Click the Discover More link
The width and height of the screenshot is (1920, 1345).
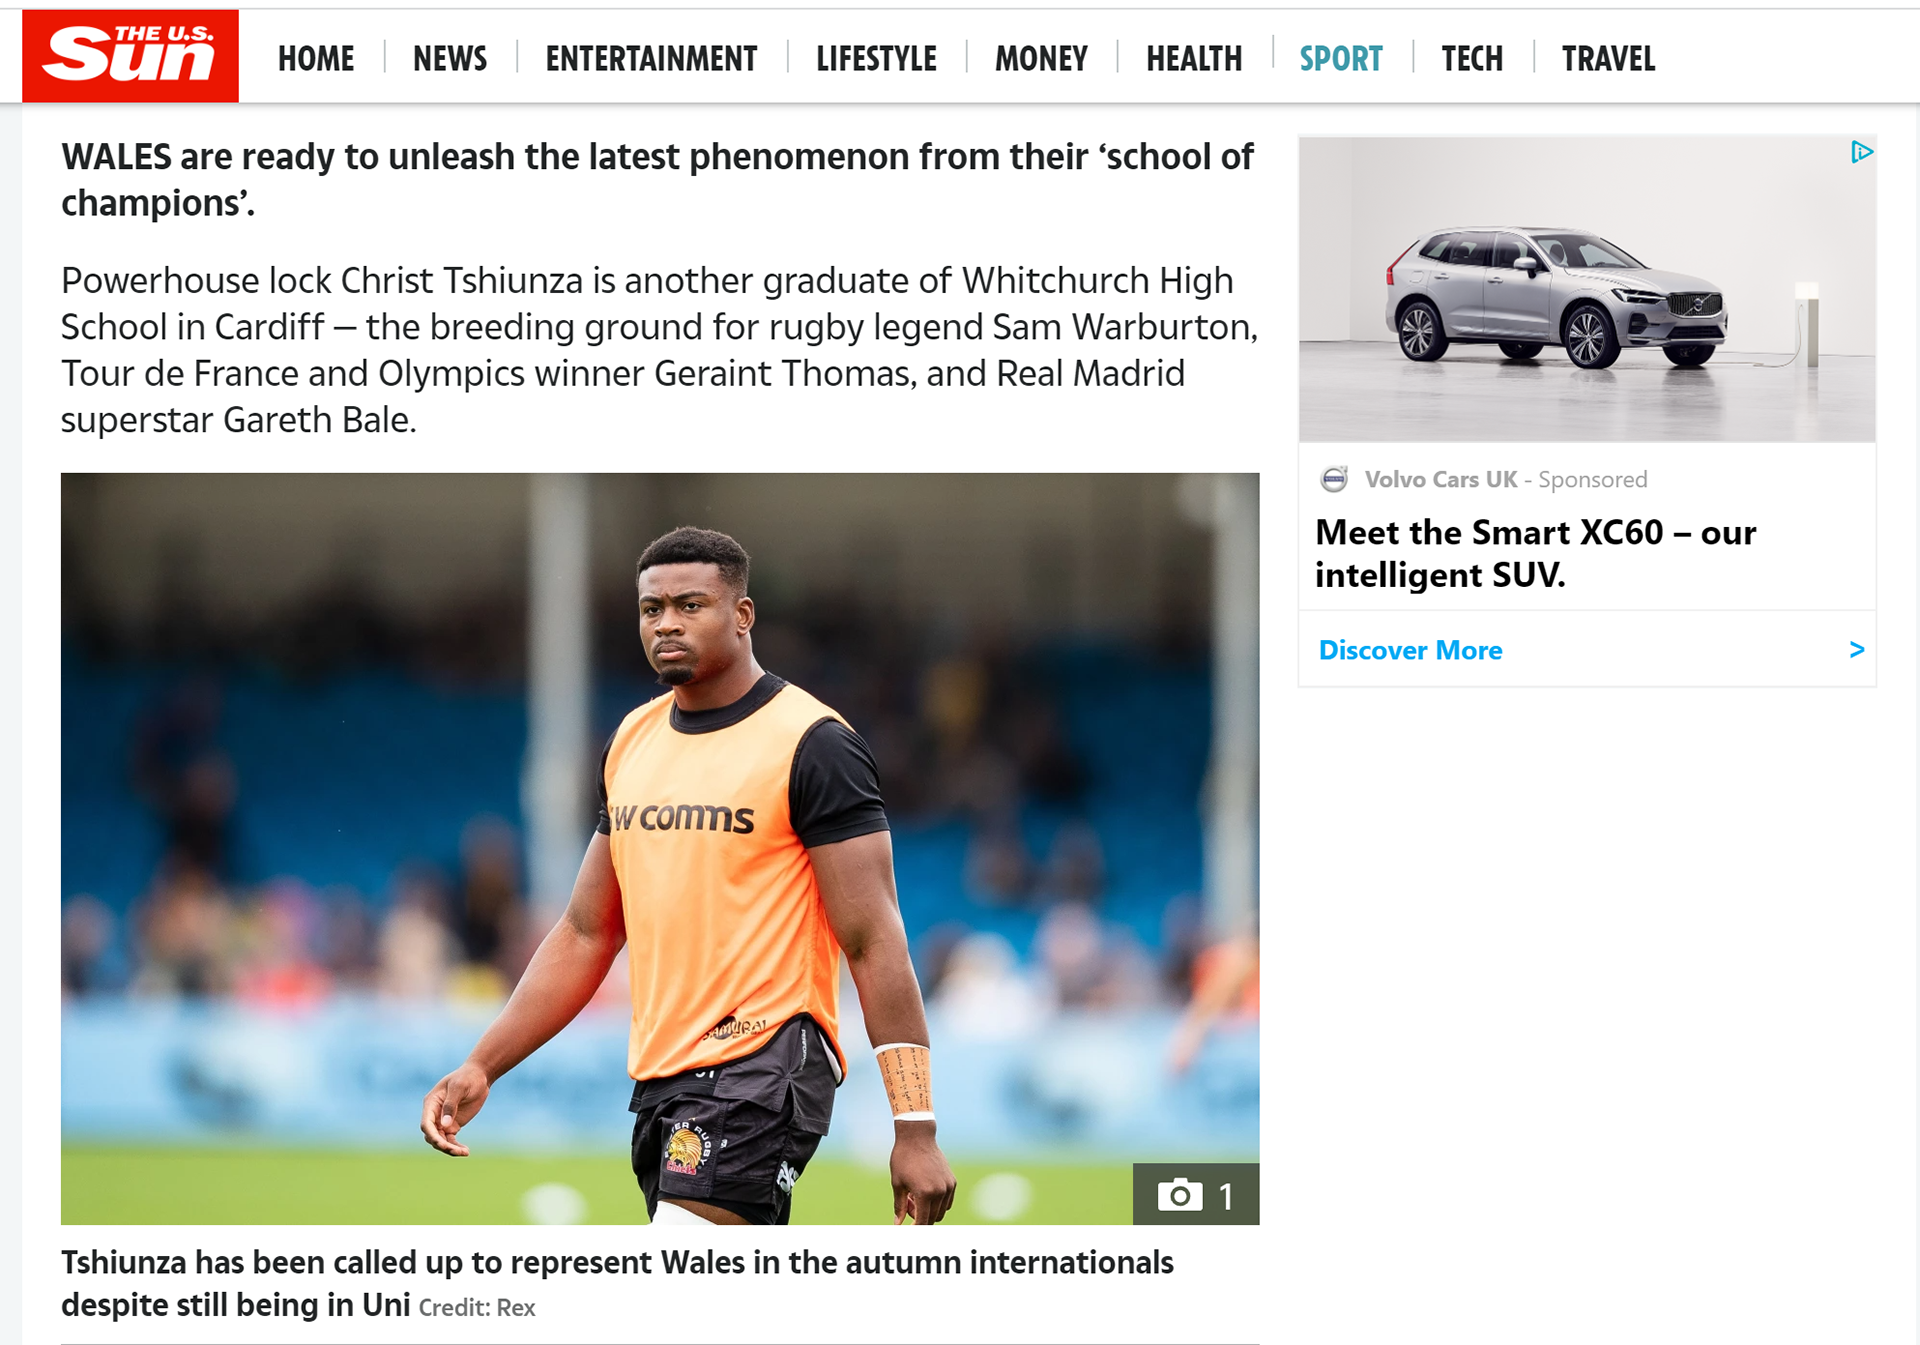(1410, 650)
